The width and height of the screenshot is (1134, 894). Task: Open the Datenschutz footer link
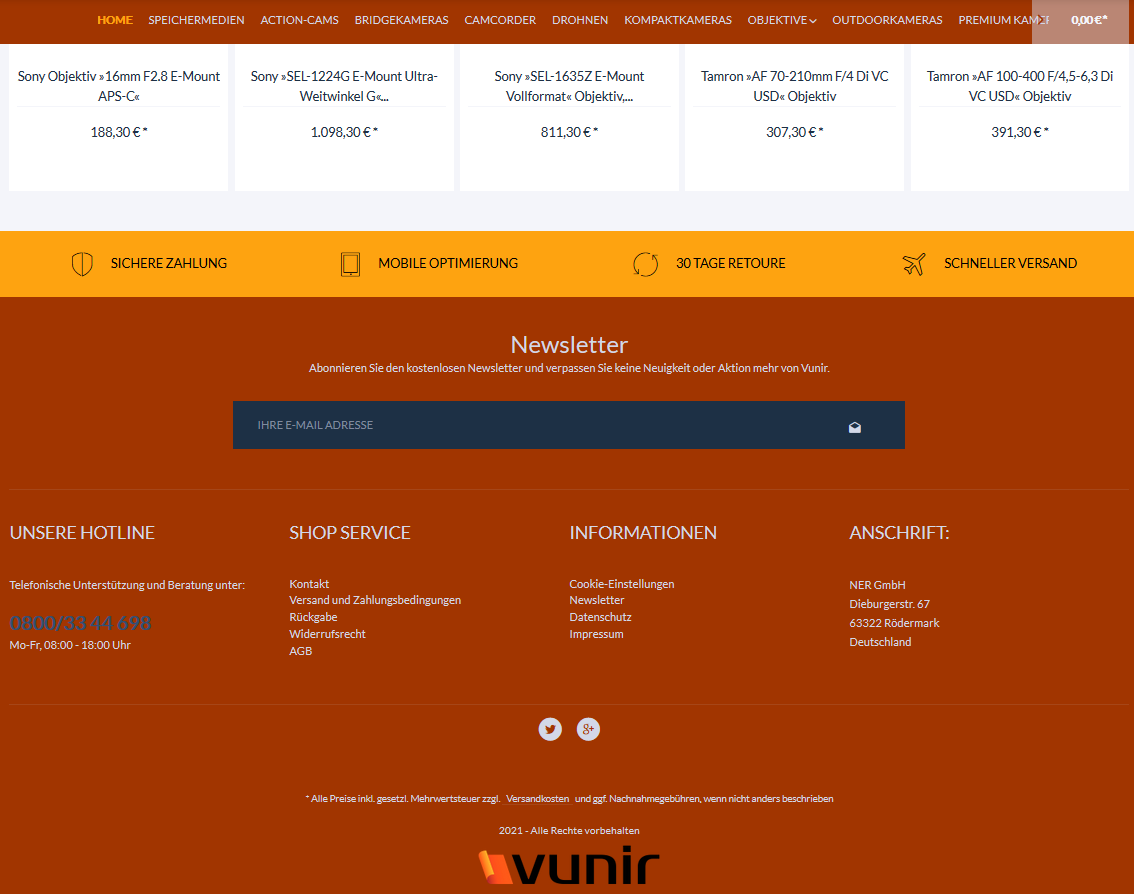click(x=600, y=617)
